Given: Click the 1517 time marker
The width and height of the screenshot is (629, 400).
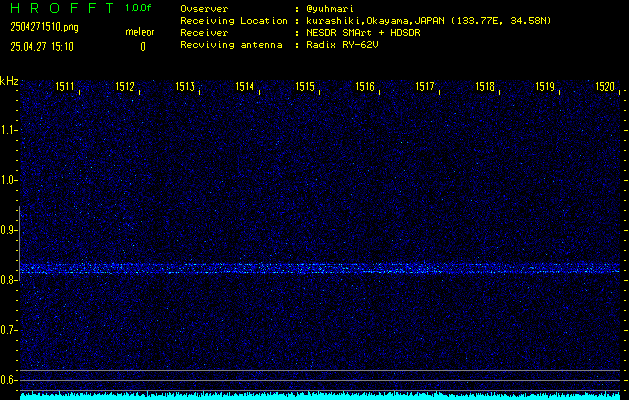Looking at the screenshot, I should point(425,87).
